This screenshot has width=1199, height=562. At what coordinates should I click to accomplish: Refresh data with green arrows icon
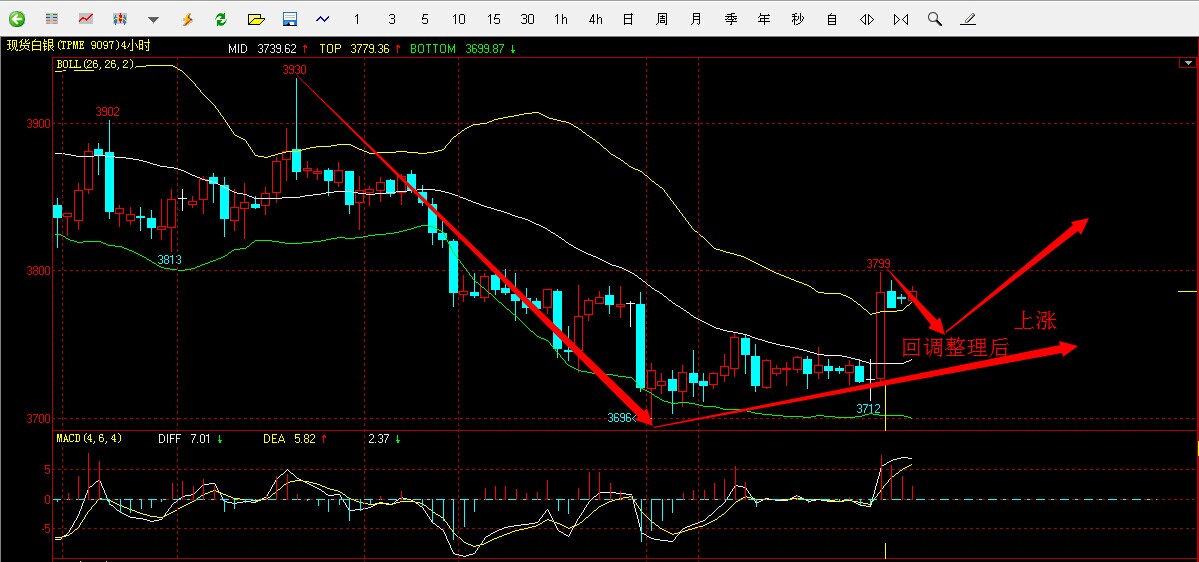pyautogui.click(x=221, y=19)
